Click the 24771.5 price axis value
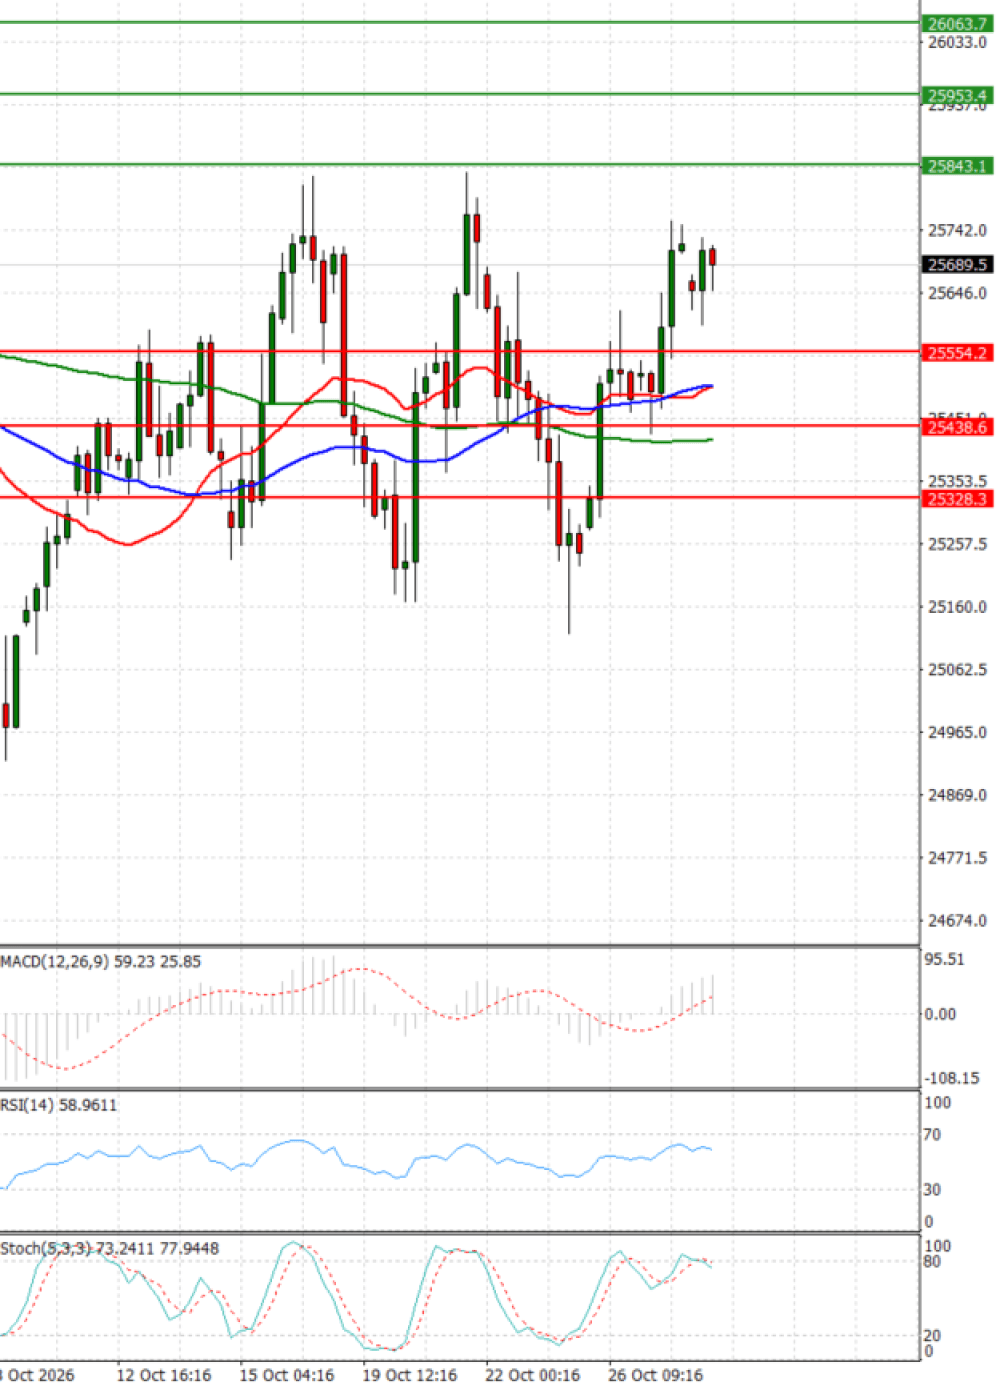Screen dimensions: 1000x1386 (x=957, y=858)
